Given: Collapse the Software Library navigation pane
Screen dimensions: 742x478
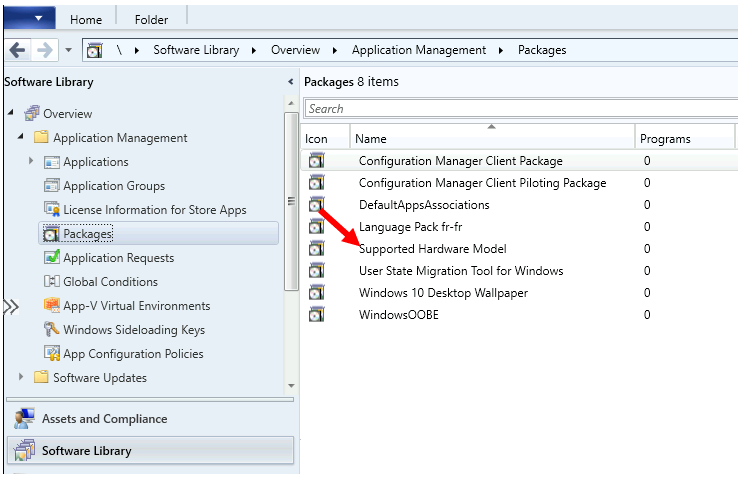Looking at the screenshot, I should point(291,82).
